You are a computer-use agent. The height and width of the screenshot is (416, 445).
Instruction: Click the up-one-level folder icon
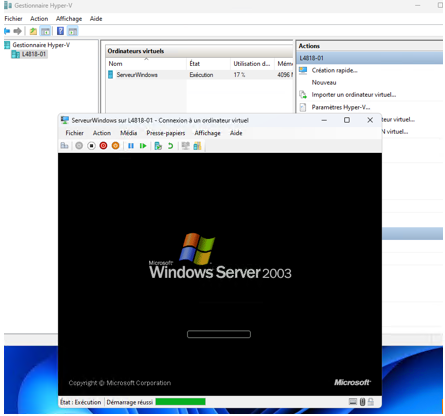pos(33,31)
